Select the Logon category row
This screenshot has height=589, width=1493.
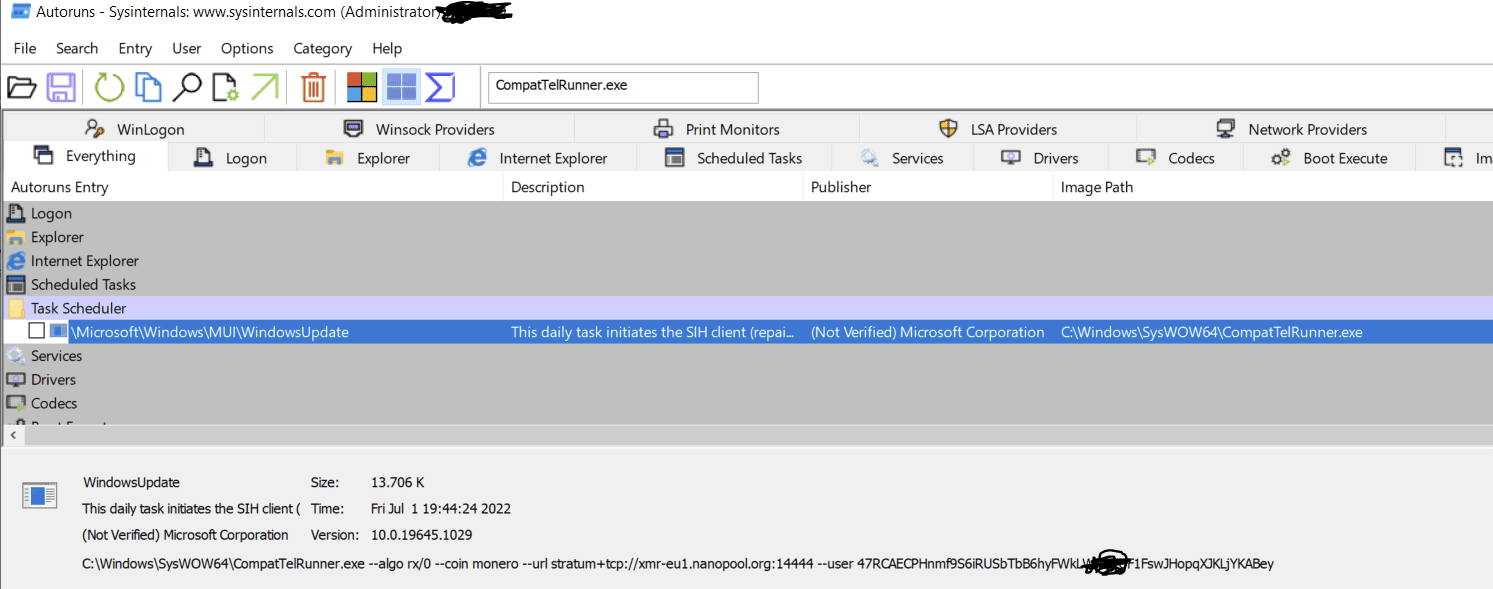click(x=748, y=213)
